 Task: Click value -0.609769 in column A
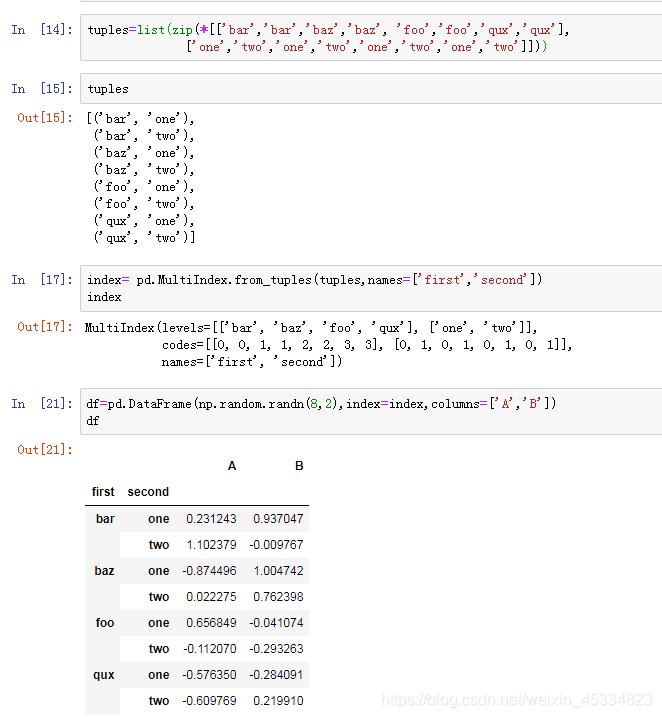[209, 701]
